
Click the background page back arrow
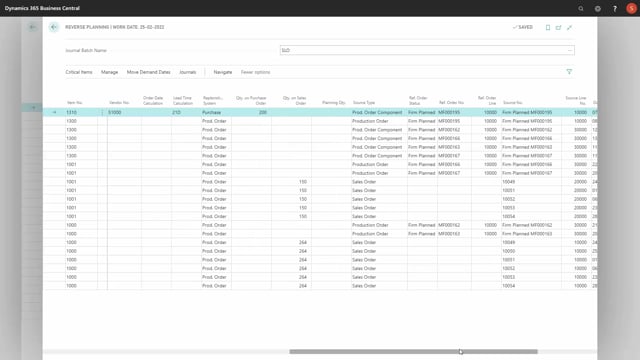(x=32, y=27)
